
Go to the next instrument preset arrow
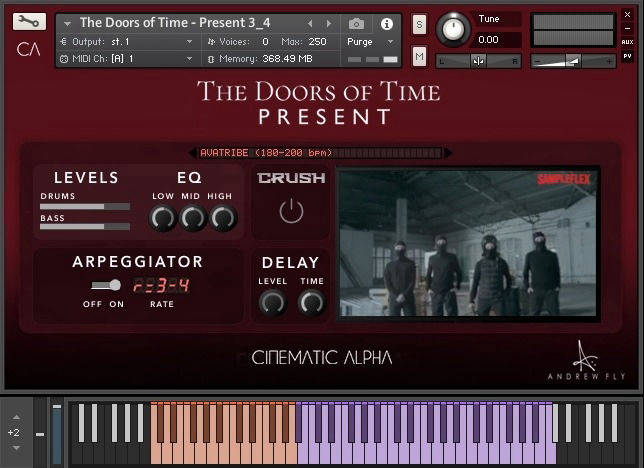click(329, 24)
